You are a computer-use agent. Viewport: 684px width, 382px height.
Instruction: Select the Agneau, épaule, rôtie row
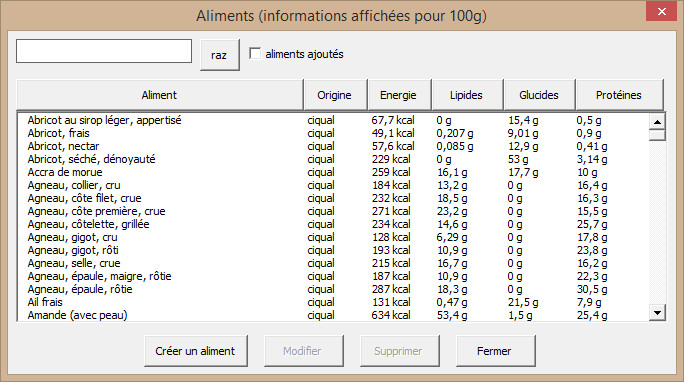click(x=333, y=289)
